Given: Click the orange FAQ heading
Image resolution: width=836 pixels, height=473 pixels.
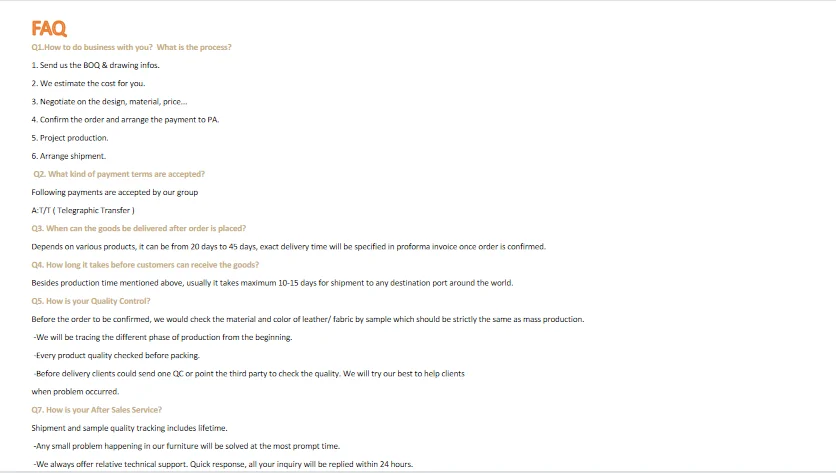Looking at the screenshot, I should click(49, 28).
